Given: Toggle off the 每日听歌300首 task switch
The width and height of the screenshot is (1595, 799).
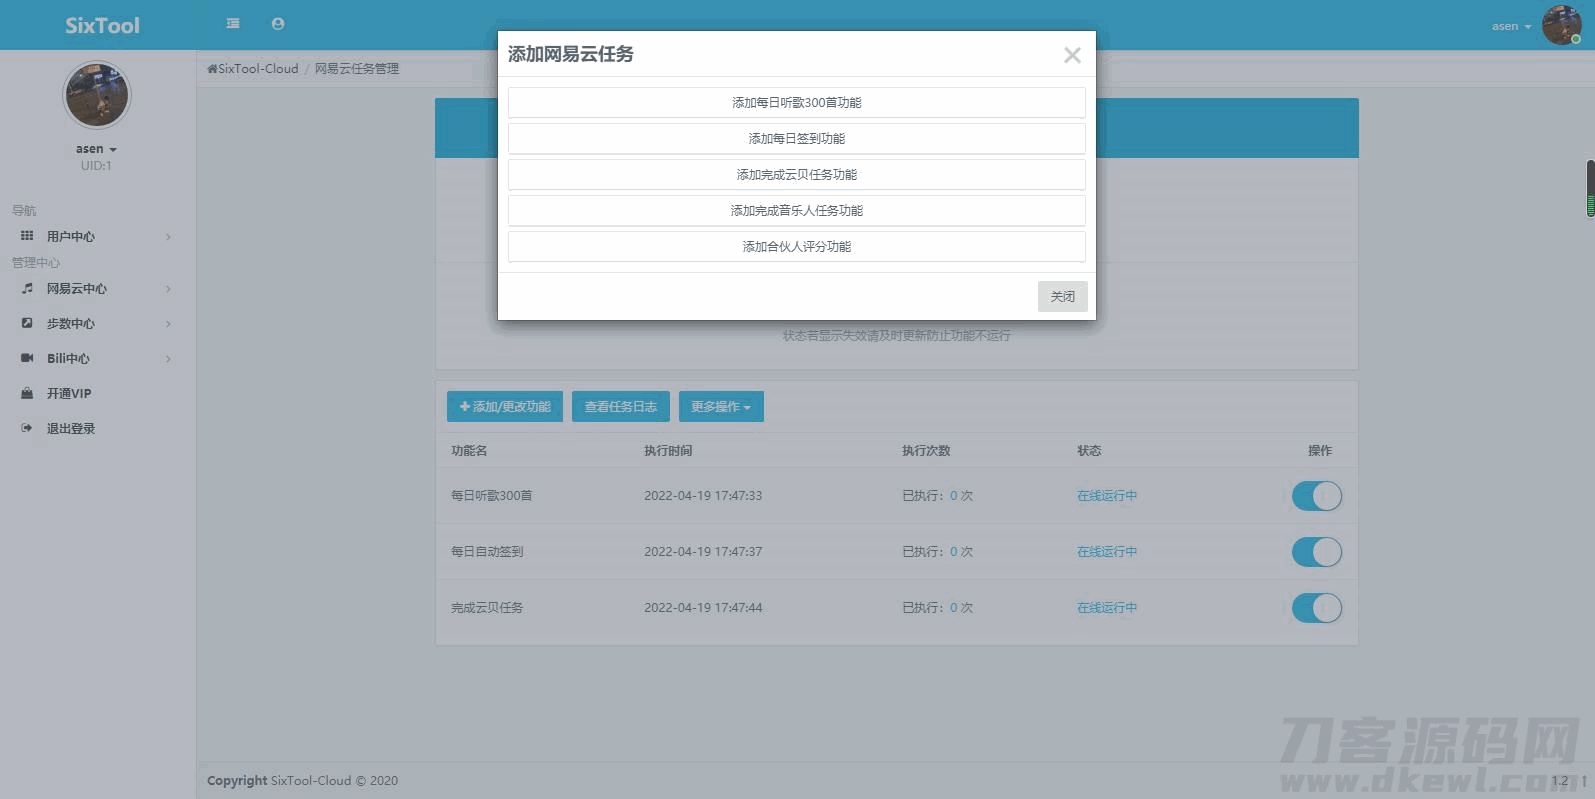Looking at the screenshot, I should pos(1316,496).
